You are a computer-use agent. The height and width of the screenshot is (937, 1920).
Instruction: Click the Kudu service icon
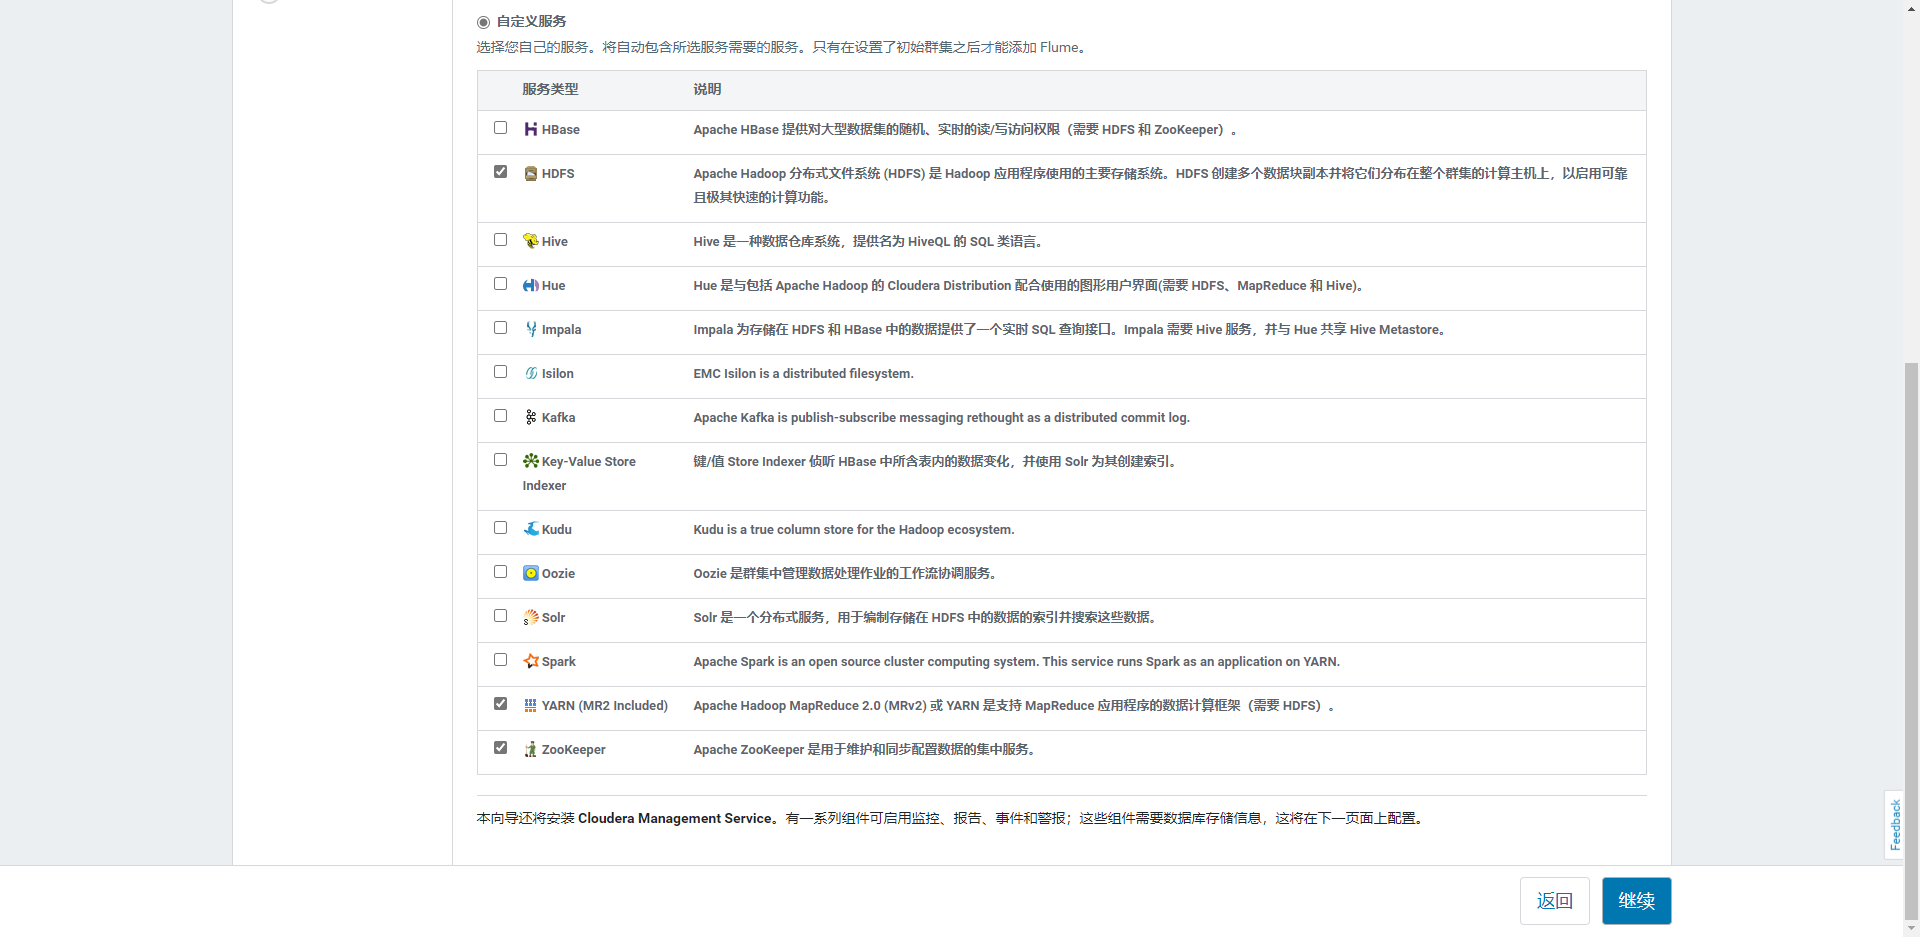point(530,529)
